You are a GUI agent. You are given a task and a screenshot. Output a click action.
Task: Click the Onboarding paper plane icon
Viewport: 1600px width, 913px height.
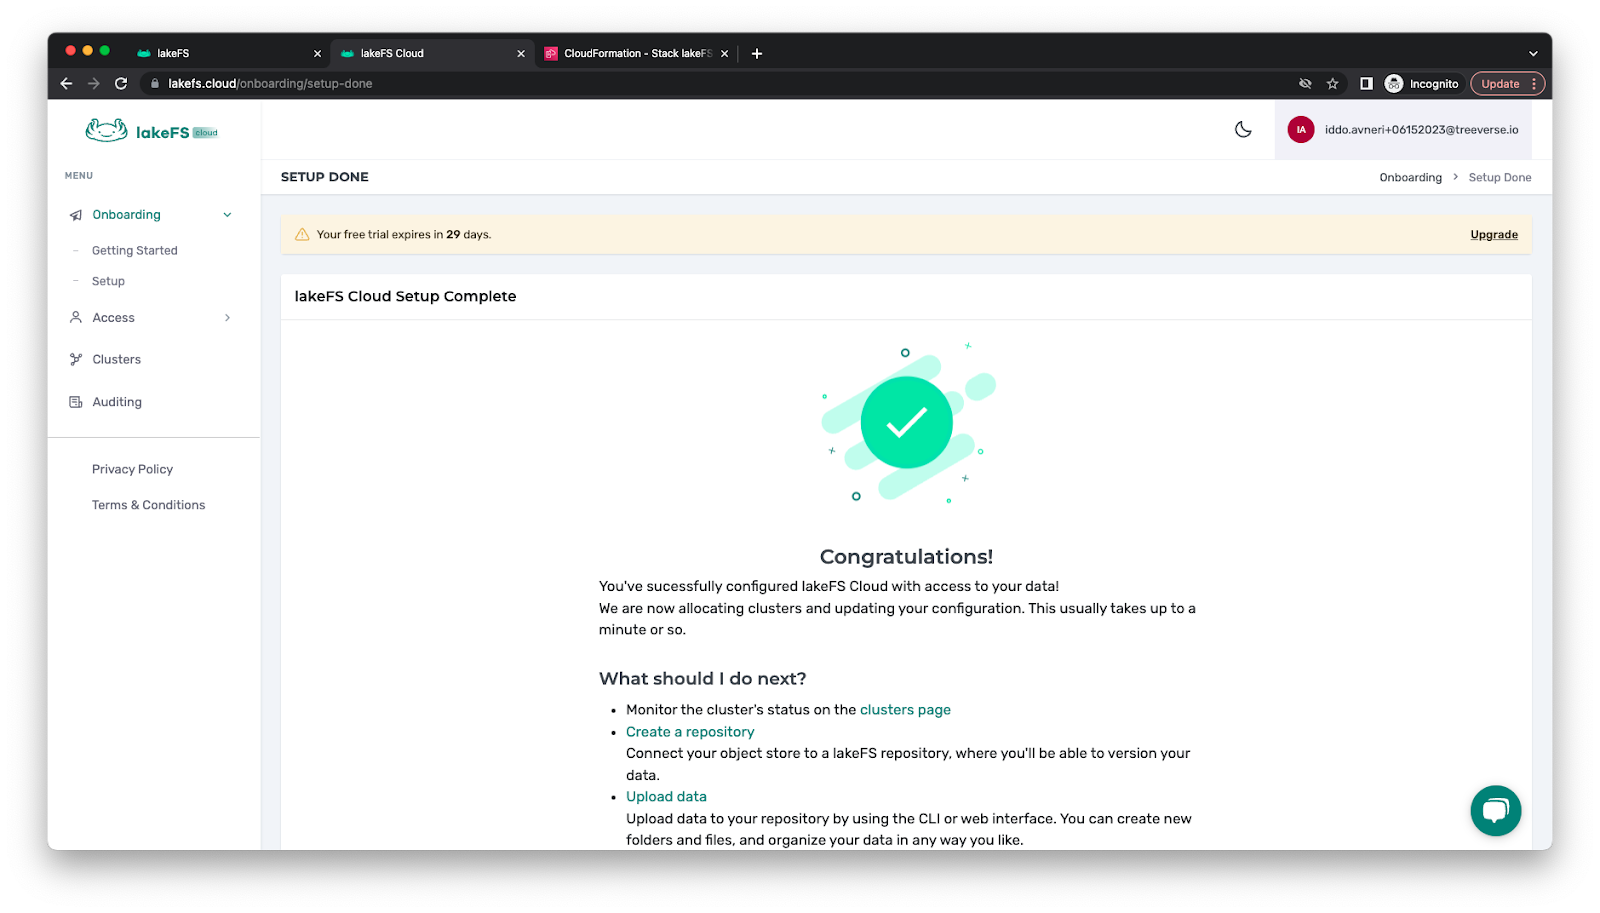coord(76,215)
